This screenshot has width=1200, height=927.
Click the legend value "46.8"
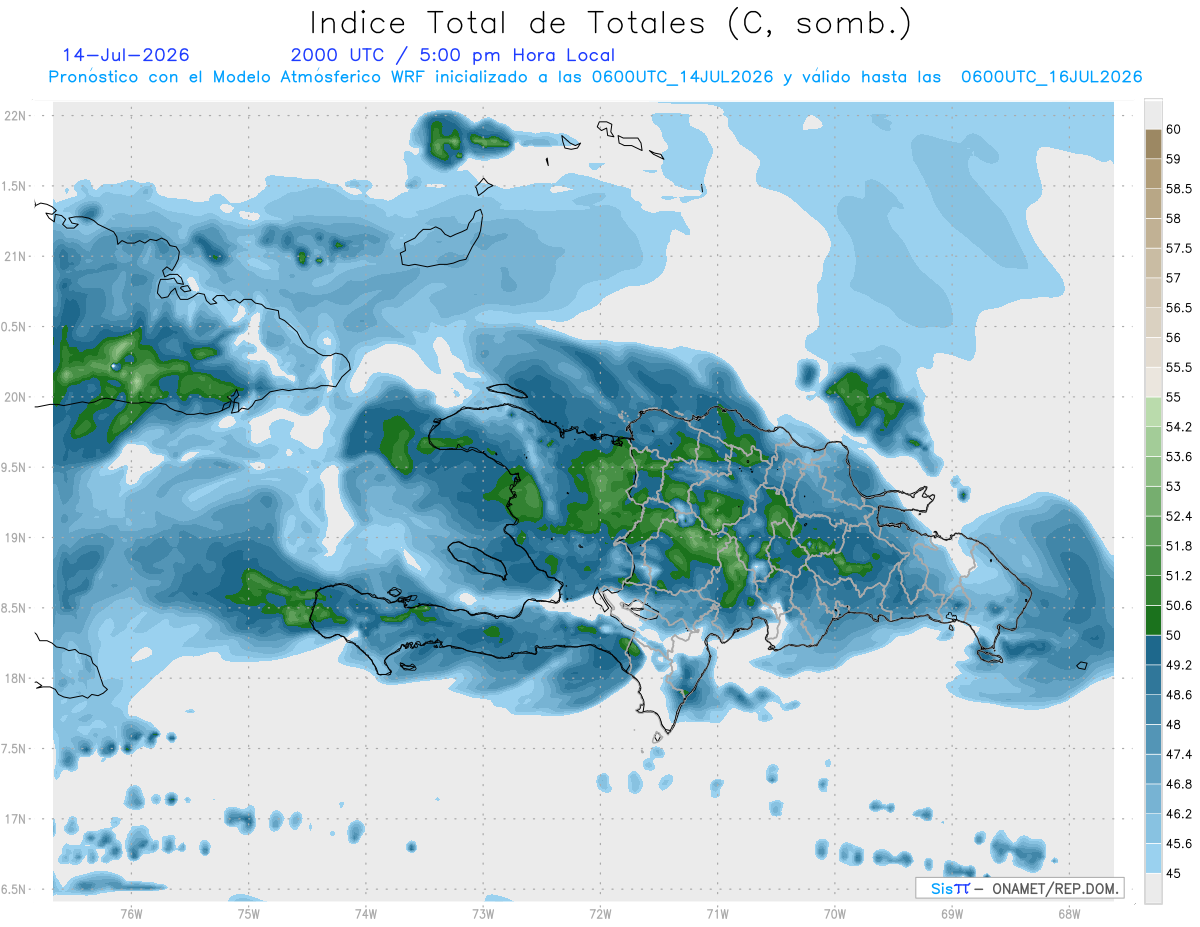click(x=1179, y=785)
